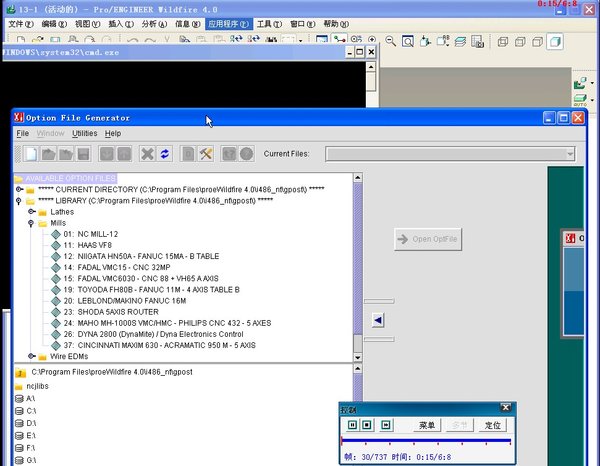The height and width of the screenshot is (466, 600).
Task: Click the new option file icon
Action: tap(31, 154)
